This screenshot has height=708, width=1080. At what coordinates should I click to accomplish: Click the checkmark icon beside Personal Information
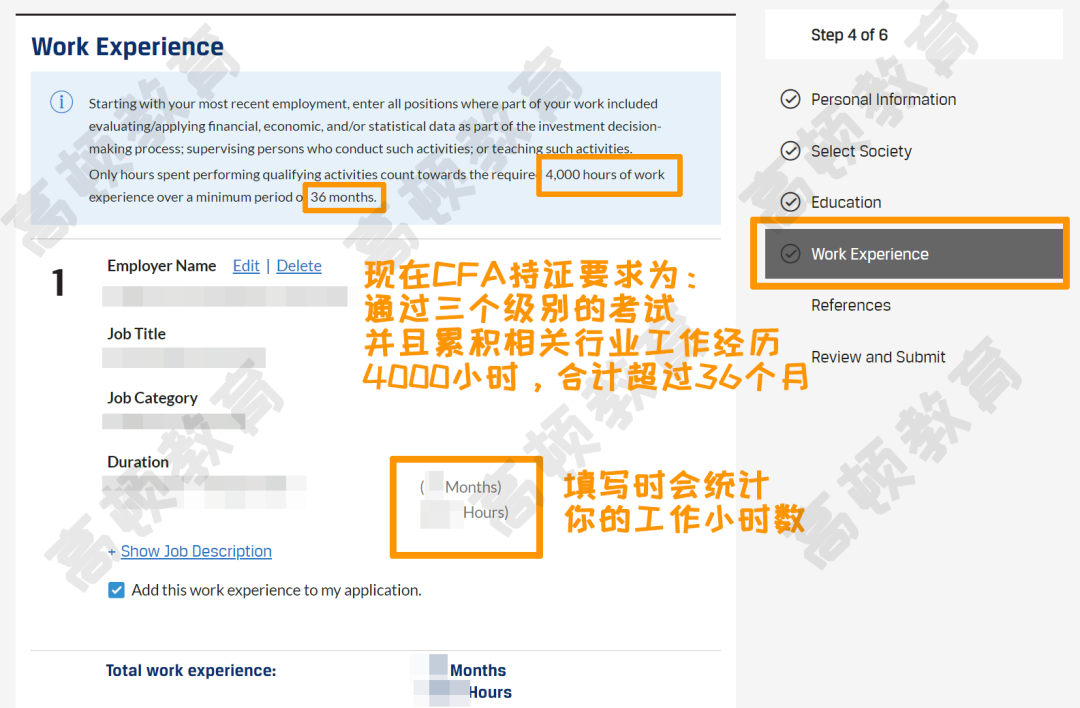point(790,99)
